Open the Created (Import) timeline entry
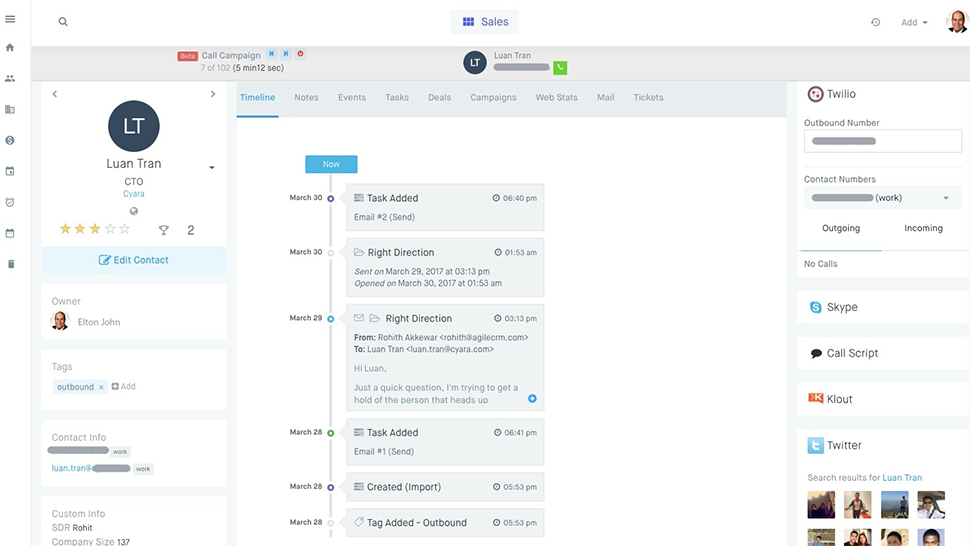The width and height of the screenshot is (970, 546). click(x=445, y=487)
